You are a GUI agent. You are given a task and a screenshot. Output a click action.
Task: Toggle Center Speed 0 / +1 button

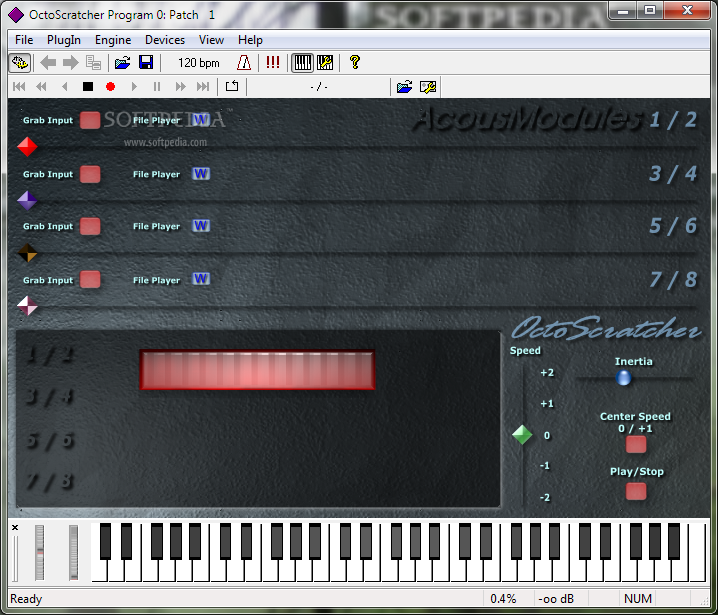[636, 445]
